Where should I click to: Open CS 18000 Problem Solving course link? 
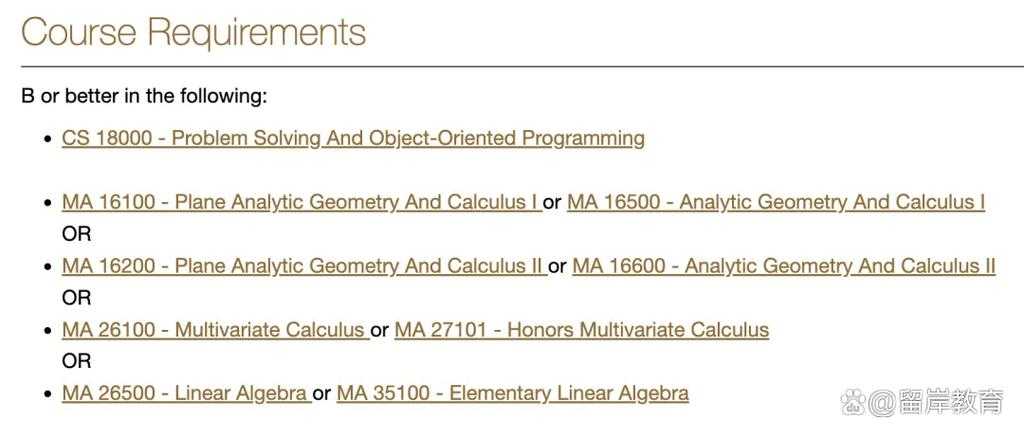coord(353,138)
